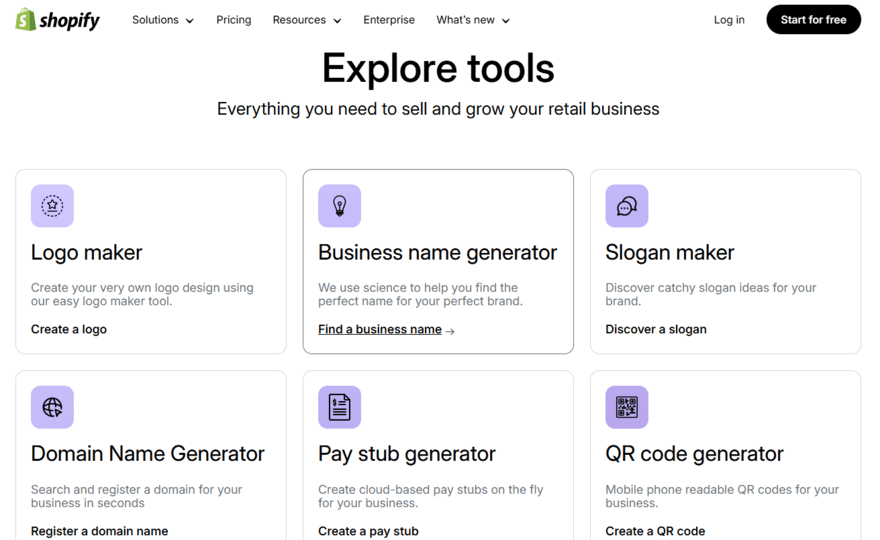This screenshot has width=880, height=540.
Task: Click 'Search and register a domain' description
Action: pyautogui.click(x=136, y=496)
